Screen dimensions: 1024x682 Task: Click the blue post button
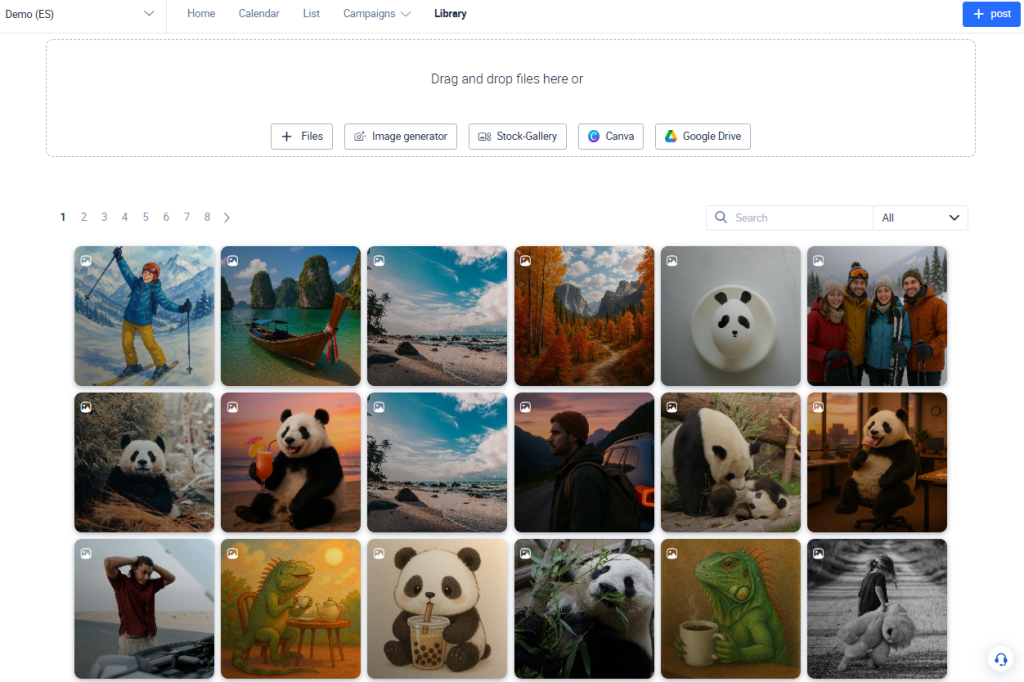(x=991, y=14)
